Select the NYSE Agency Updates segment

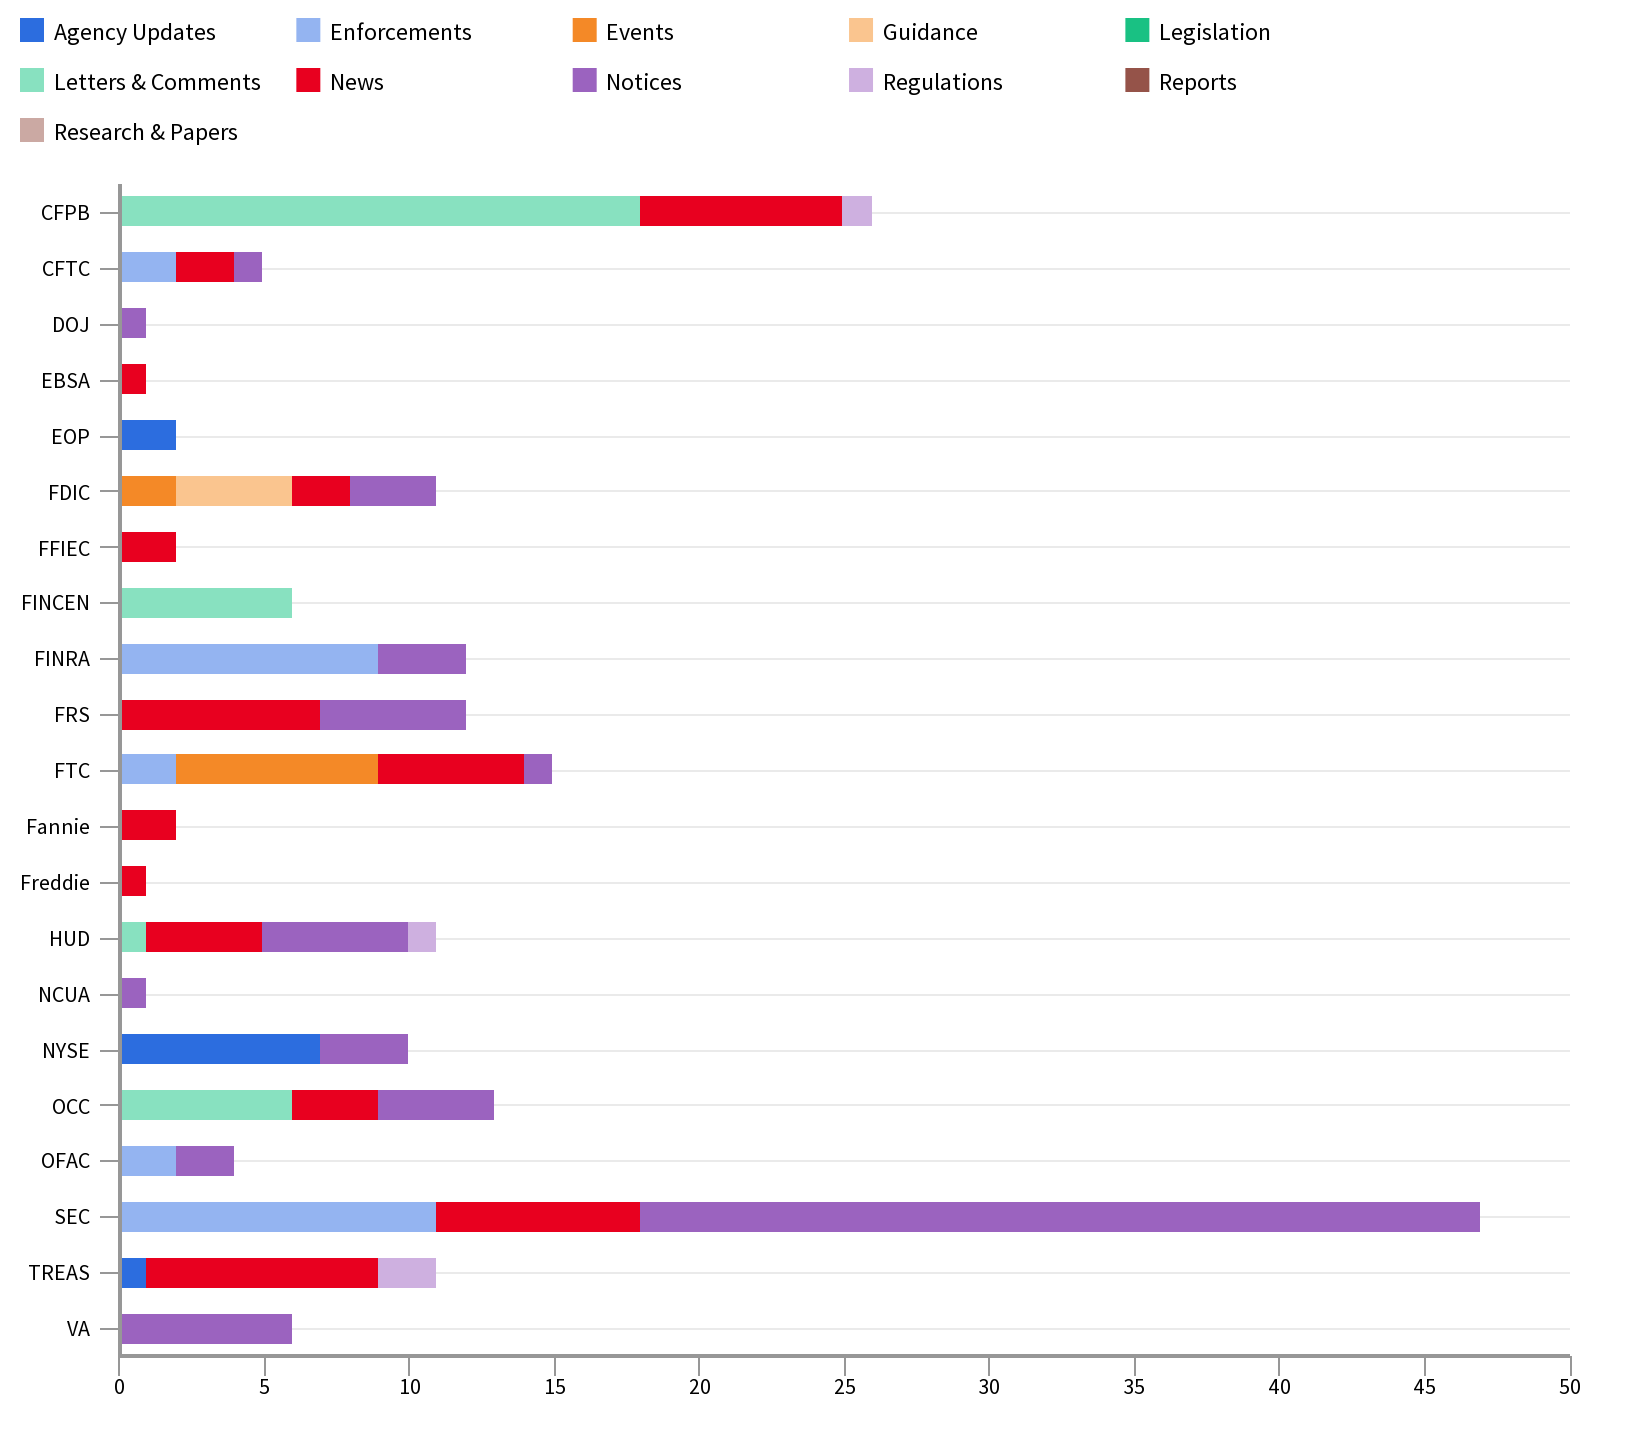220,1049
